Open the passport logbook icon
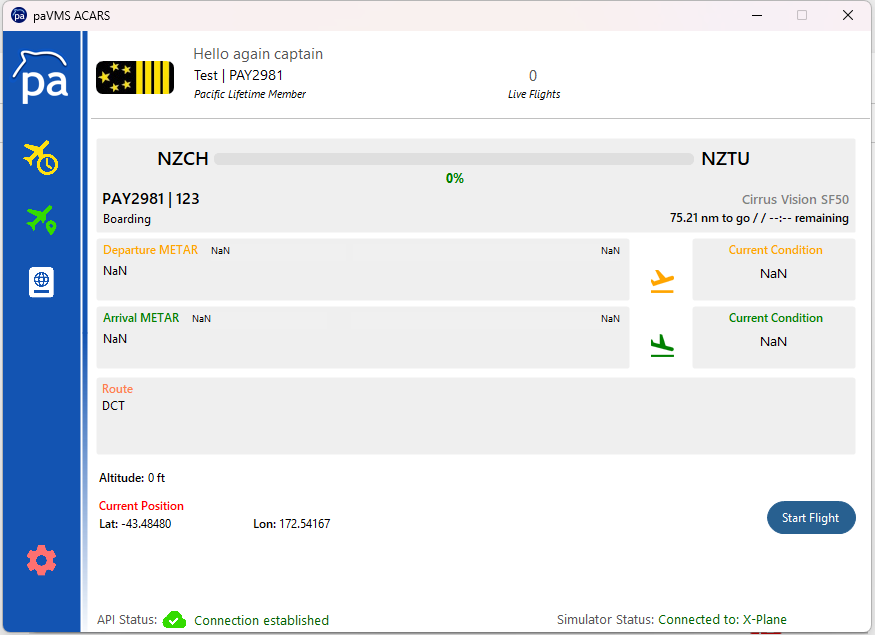The width and height of the screenshot is (875, 635). click(x=41, y=282)
